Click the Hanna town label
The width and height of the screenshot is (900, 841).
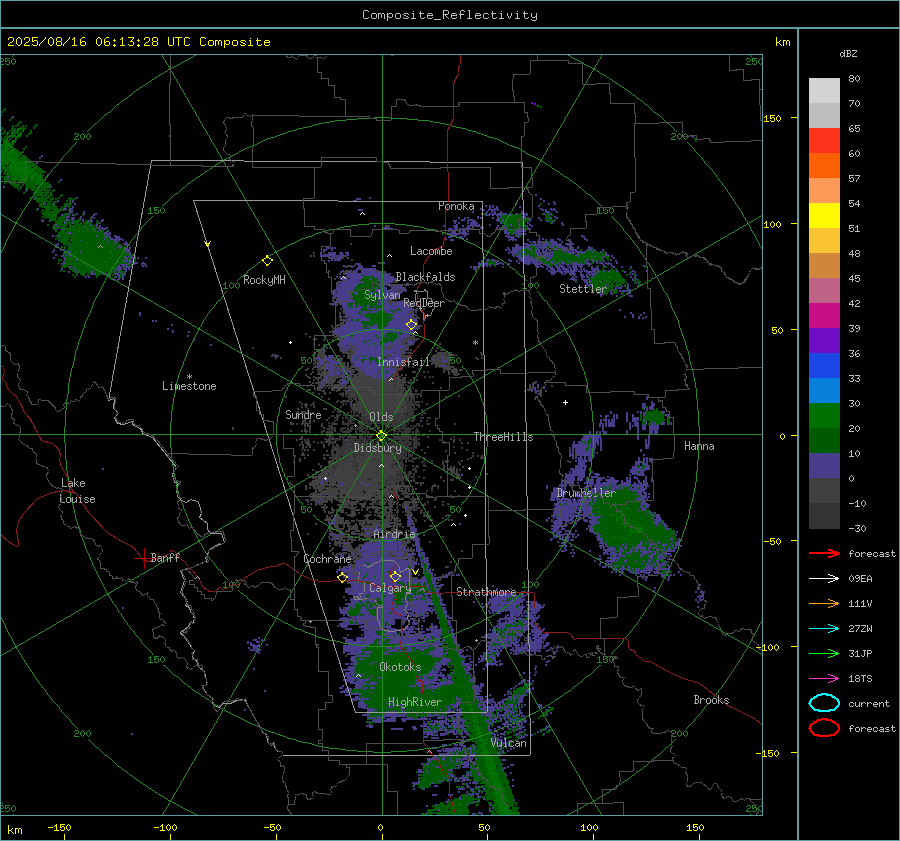pyautogui.click(x=699, y=446)
